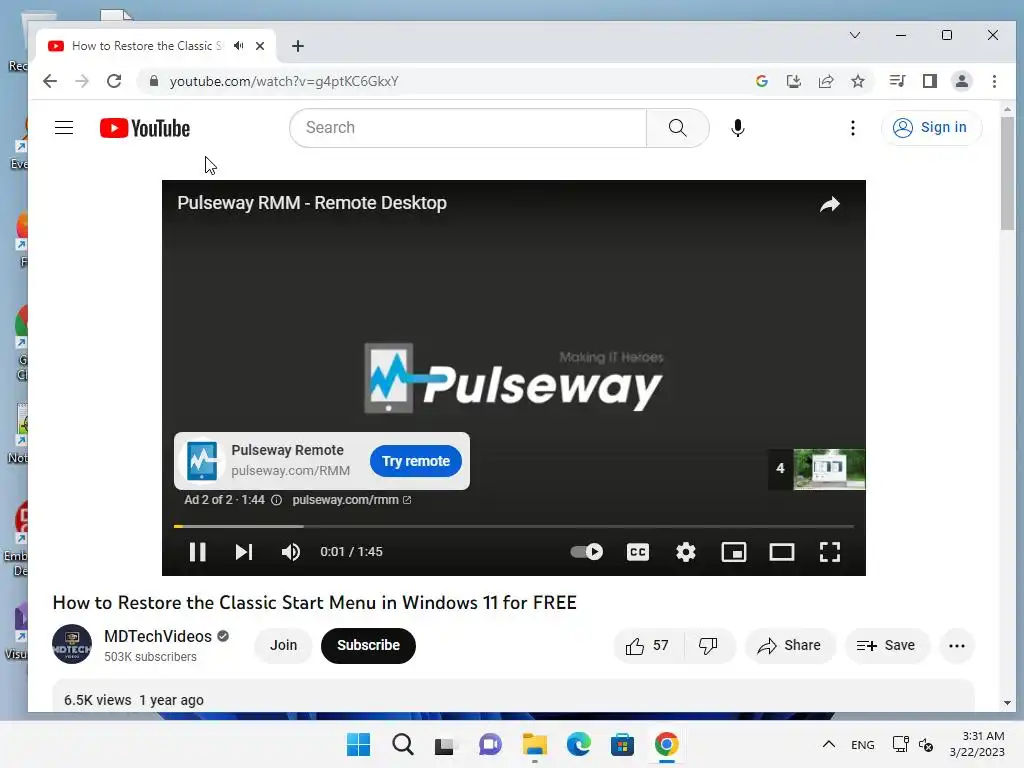Enter full screen mode

829,552
